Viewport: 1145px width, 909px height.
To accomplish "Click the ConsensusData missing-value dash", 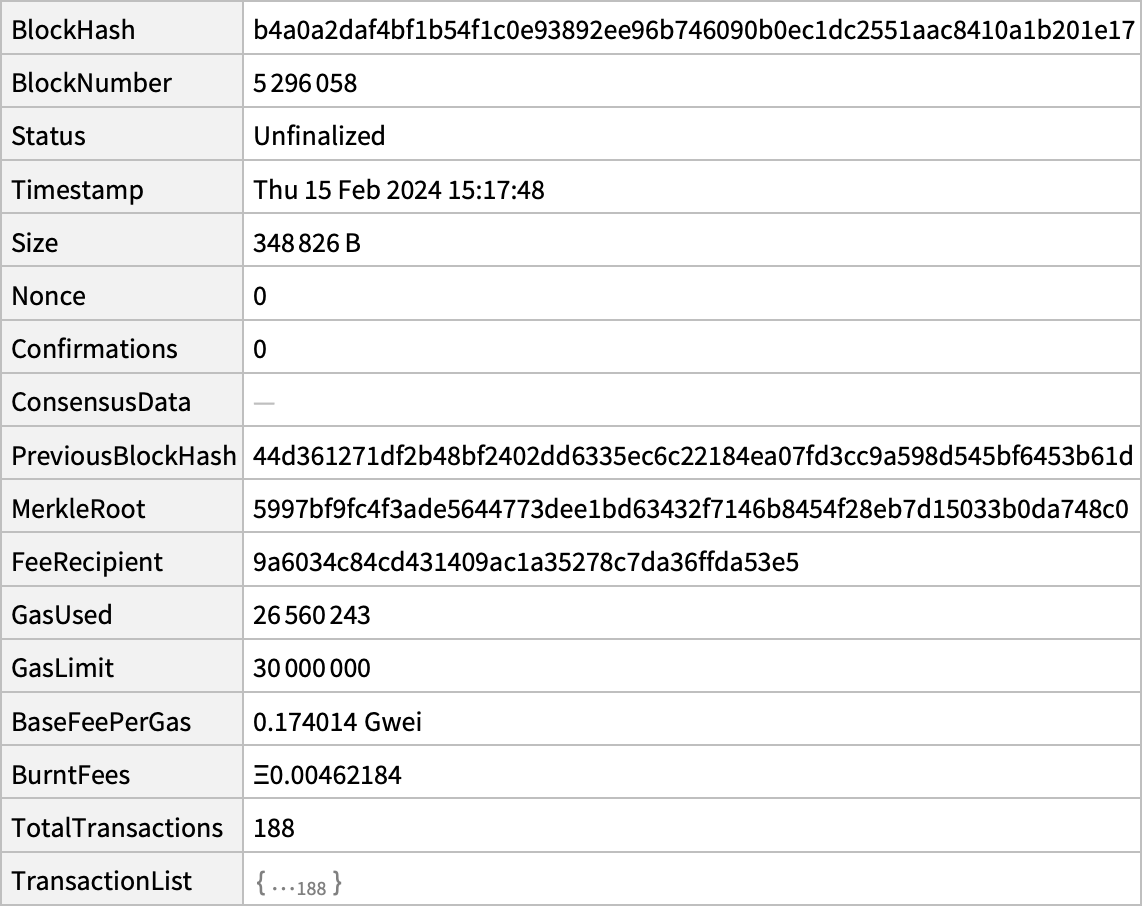I will pos(264,403).
